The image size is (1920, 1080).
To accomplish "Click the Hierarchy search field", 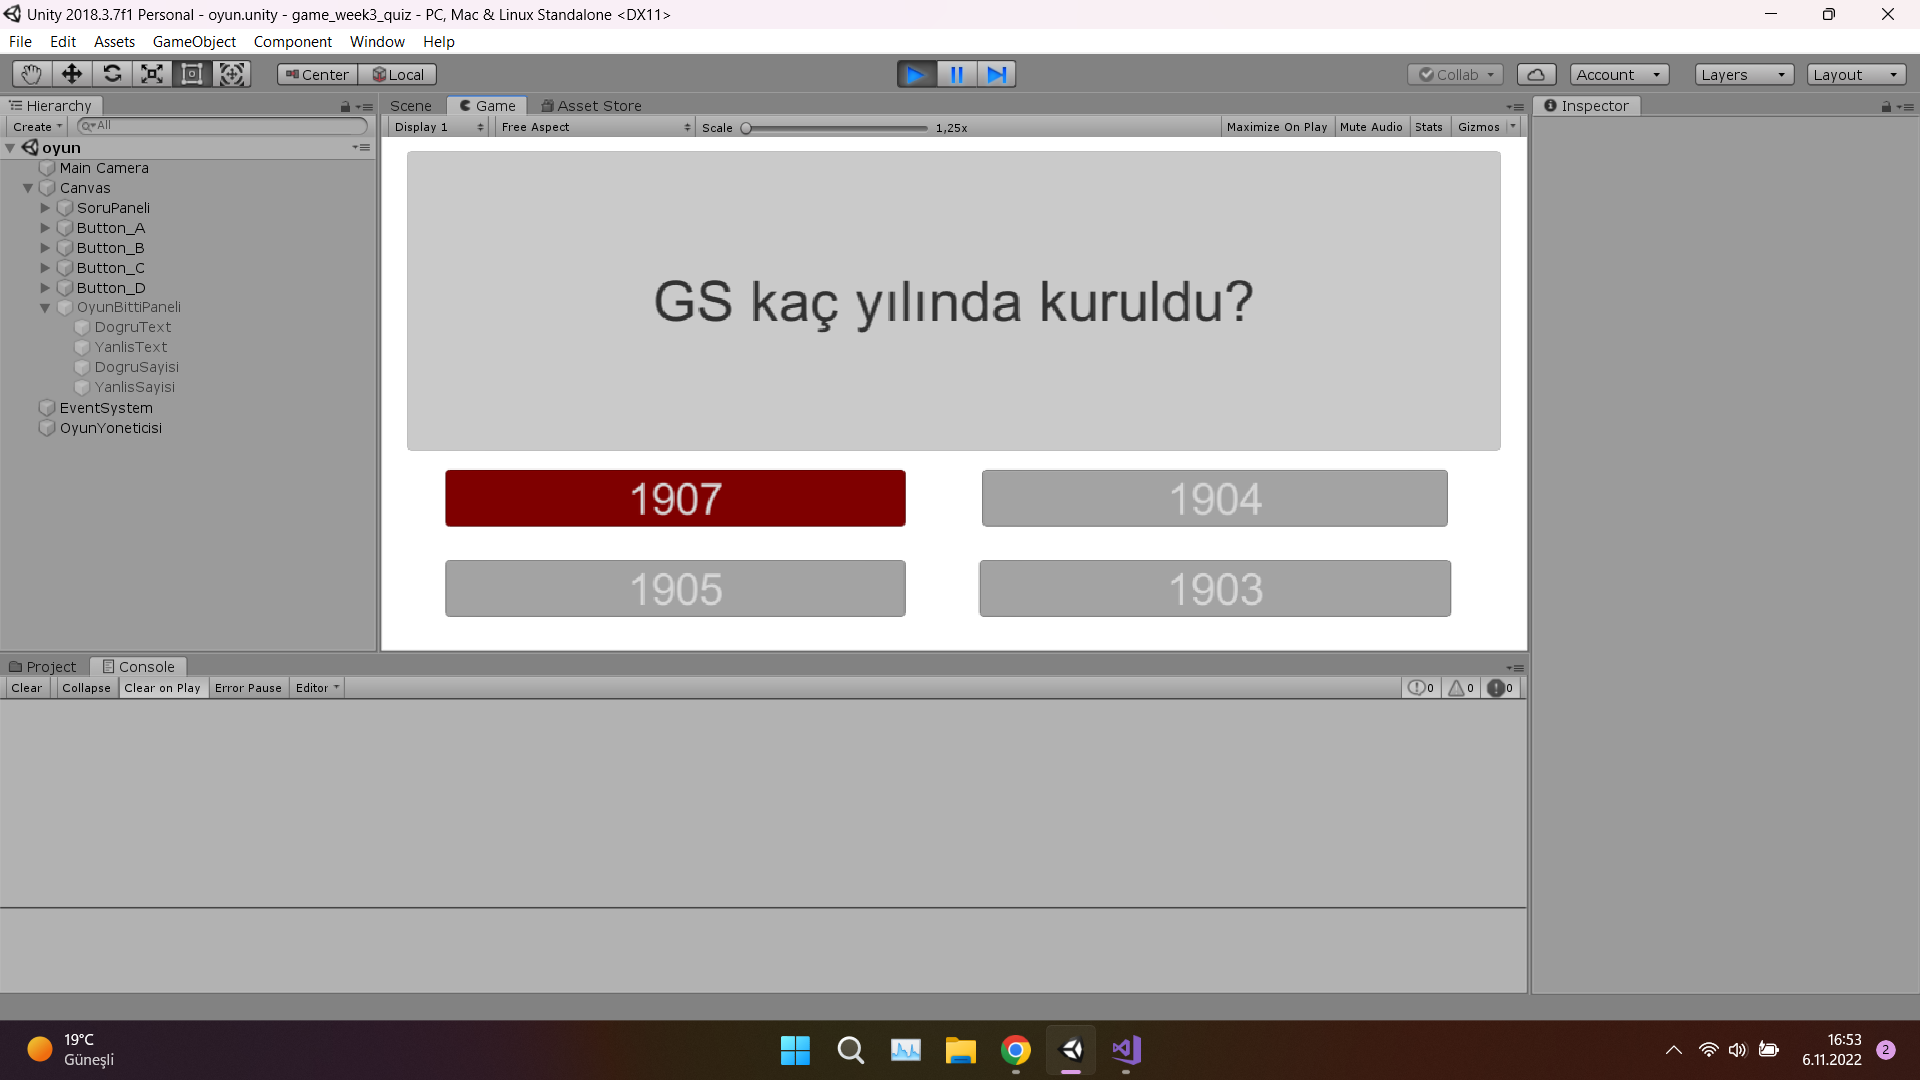I will [x=220, y=126].
